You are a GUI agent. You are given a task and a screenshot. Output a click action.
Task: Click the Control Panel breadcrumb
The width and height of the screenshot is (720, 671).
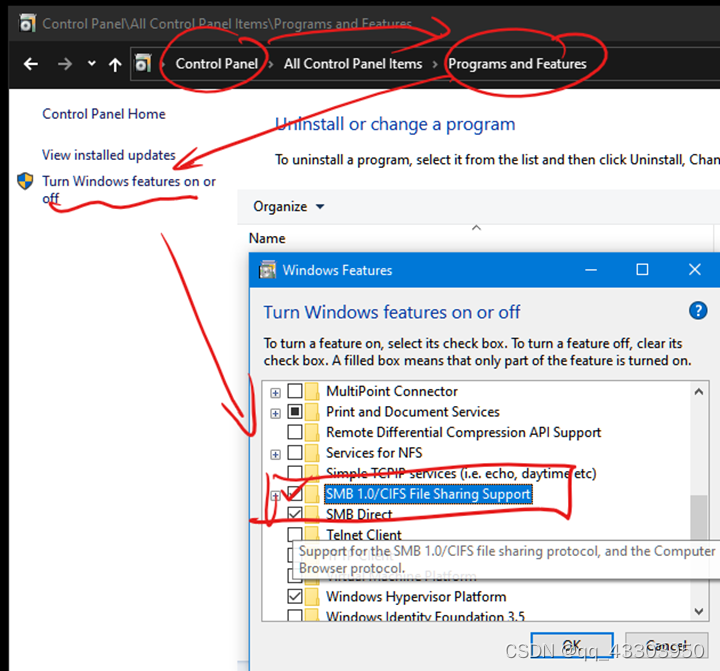(x=216, y=63)
